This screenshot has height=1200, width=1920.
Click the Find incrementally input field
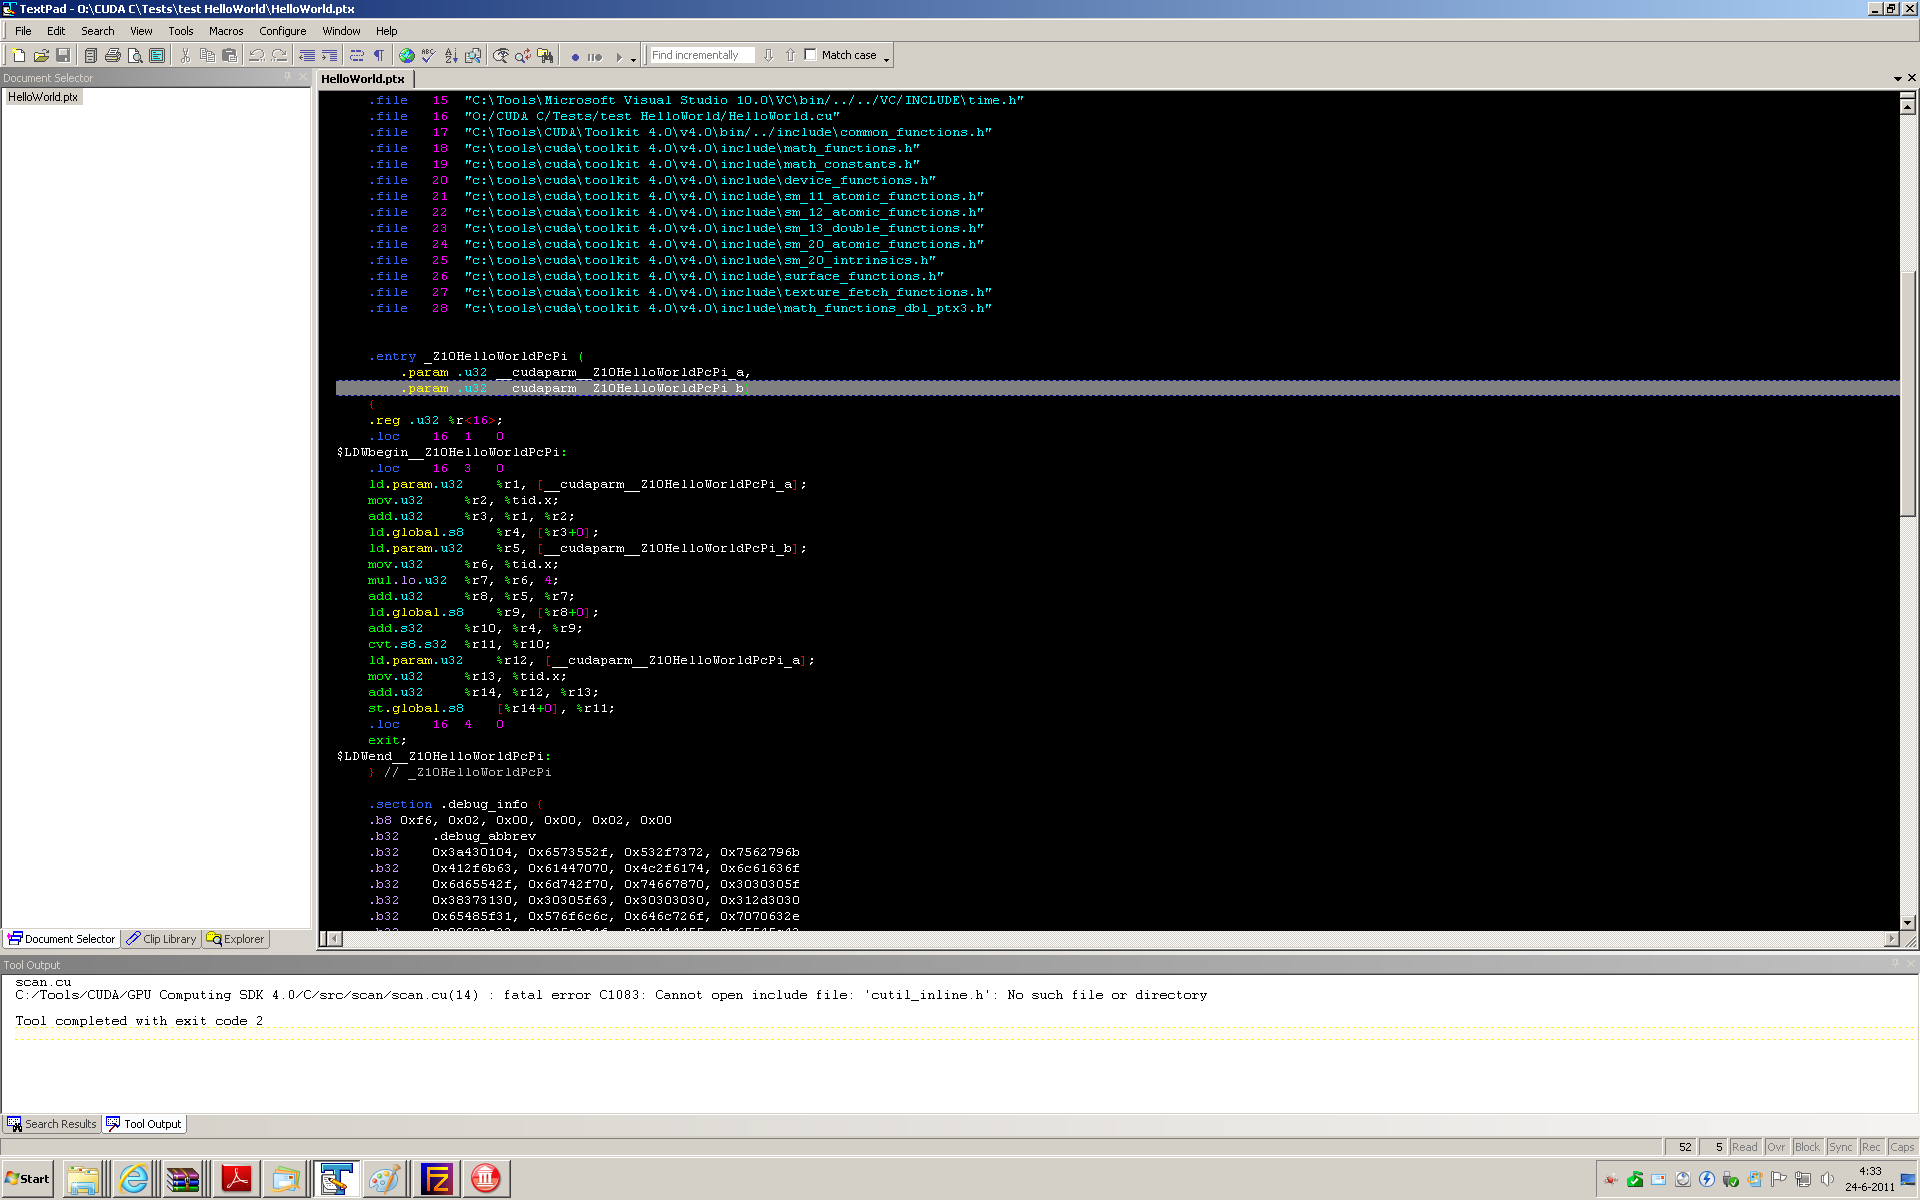(700, 55)
